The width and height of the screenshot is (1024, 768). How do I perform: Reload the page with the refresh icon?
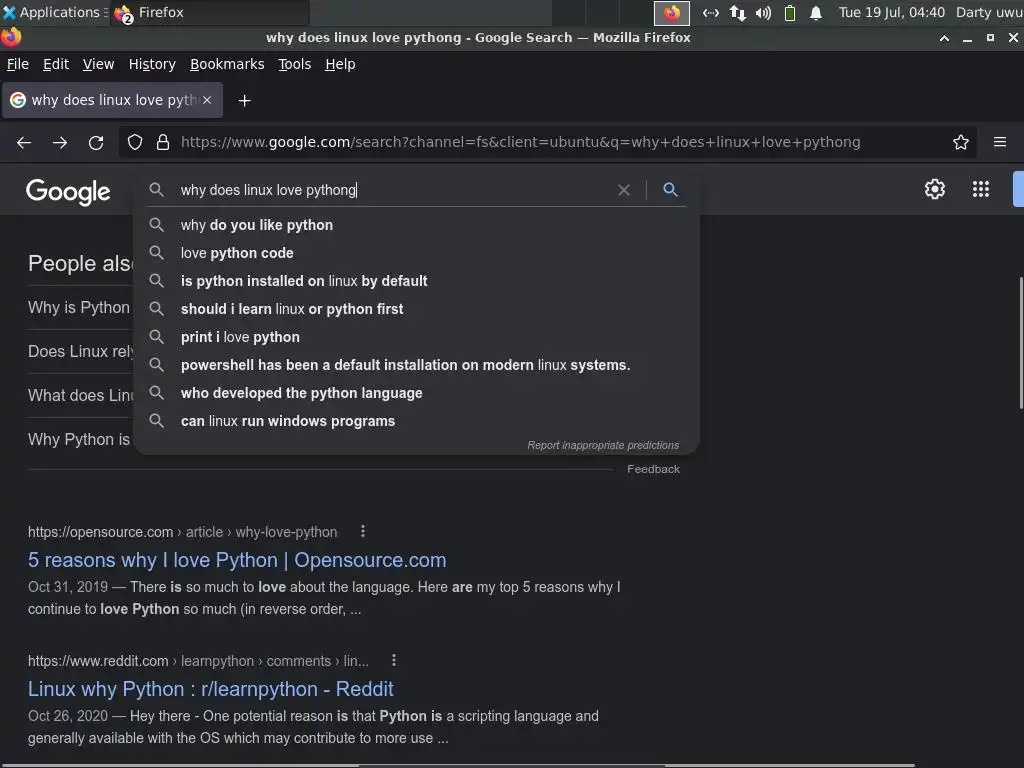96,142
